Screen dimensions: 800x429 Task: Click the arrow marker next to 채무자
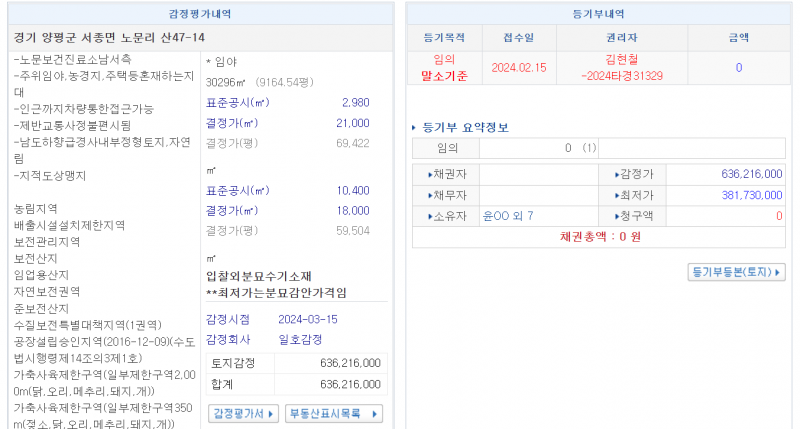pos(429,195)
